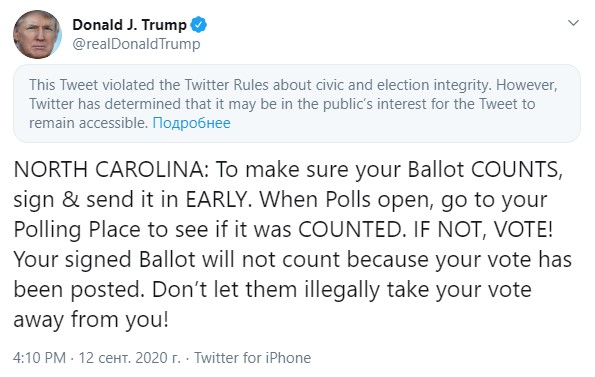The width and height of the screenshot is (595, 377).
Task: Click 'remain accessible' notice text
Action: [88, 123]
